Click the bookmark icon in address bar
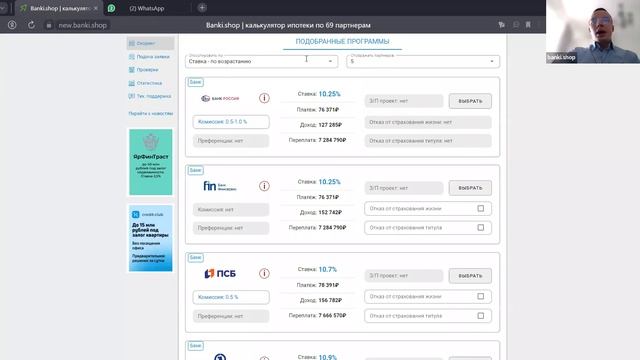This screenshot has height=360, width=640. [x=528, y=25]
